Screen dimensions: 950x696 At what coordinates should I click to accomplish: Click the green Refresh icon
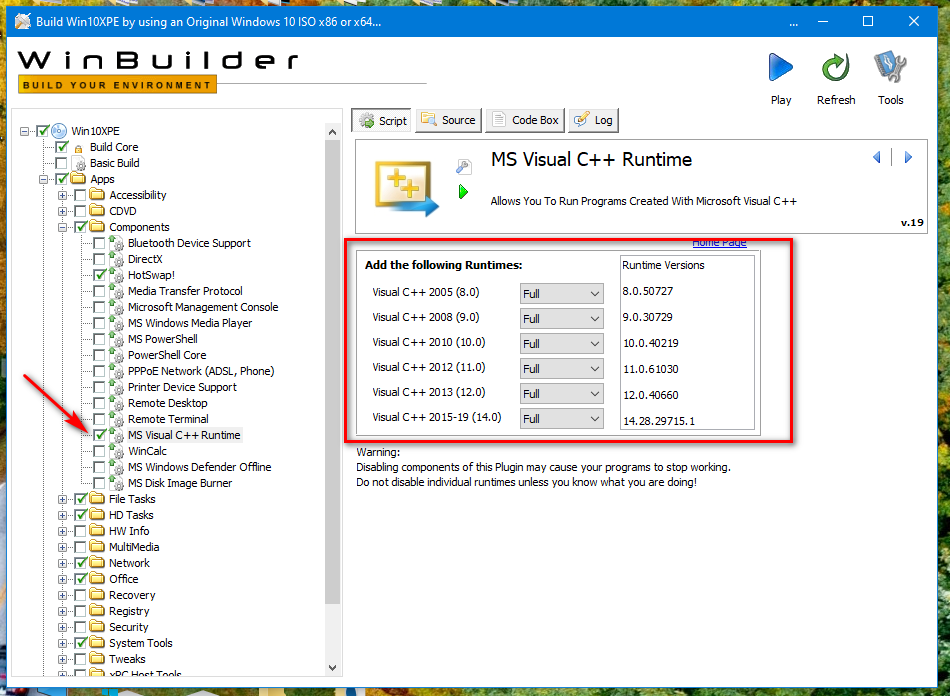coord(835,67)
